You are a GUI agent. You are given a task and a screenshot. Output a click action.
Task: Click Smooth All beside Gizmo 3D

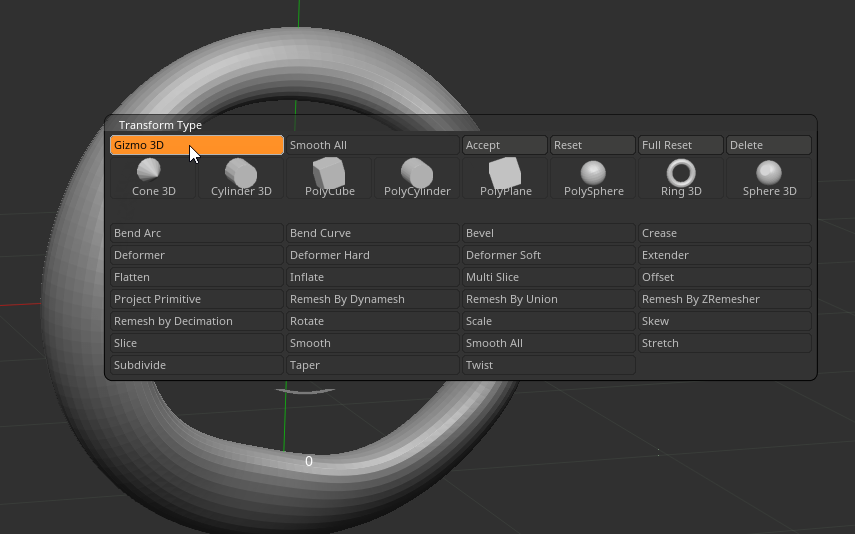(x=372, y=145)
